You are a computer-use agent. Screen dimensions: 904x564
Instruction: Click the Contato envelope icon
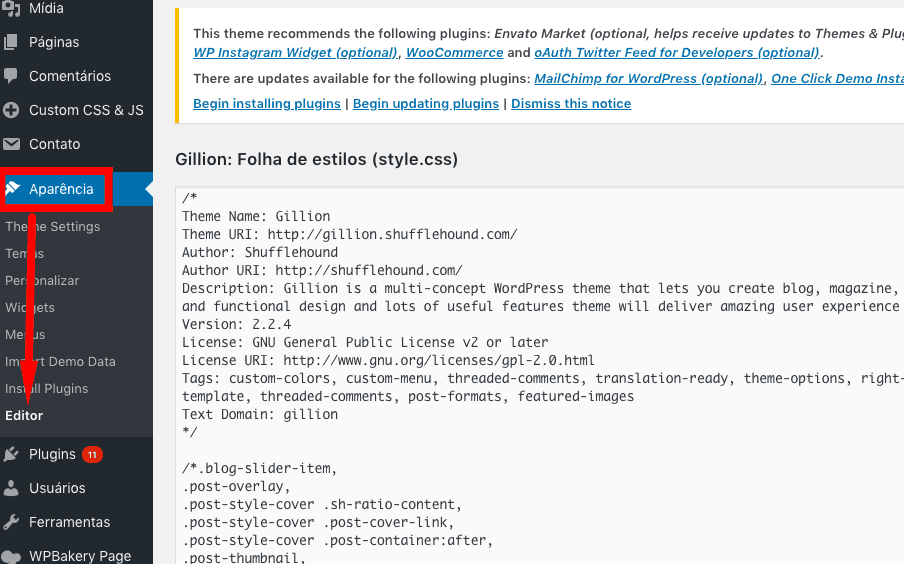tap(11, 144)
